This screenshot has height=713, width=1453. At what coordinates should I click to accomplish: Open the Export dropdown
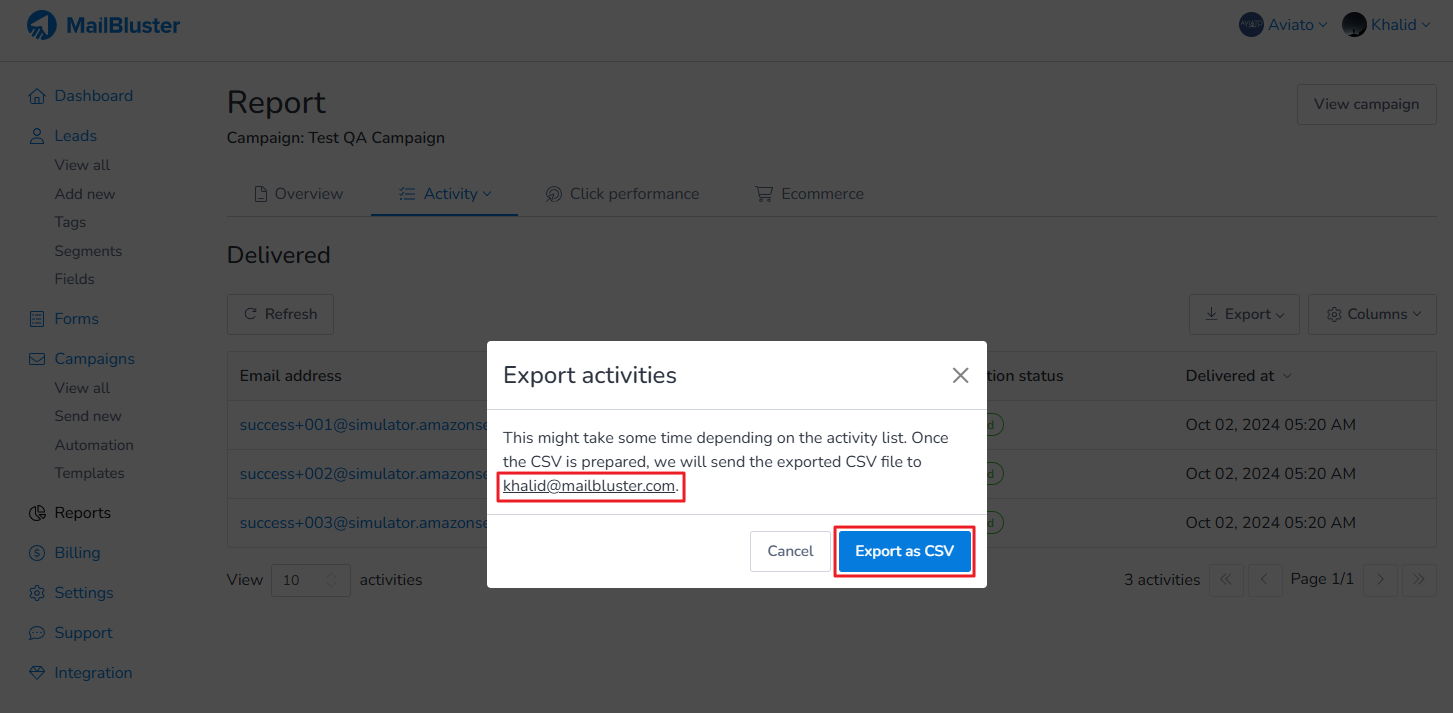[x=1244, y=314]
